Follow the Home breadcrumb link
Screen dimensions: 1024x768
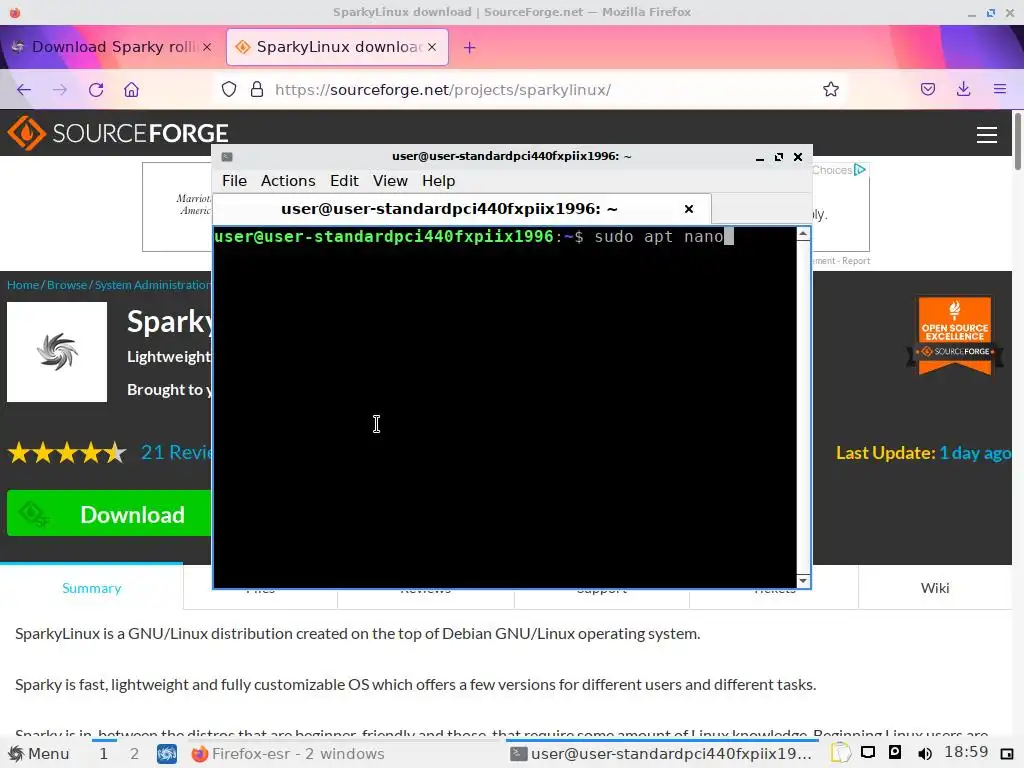tap(23, 285)
